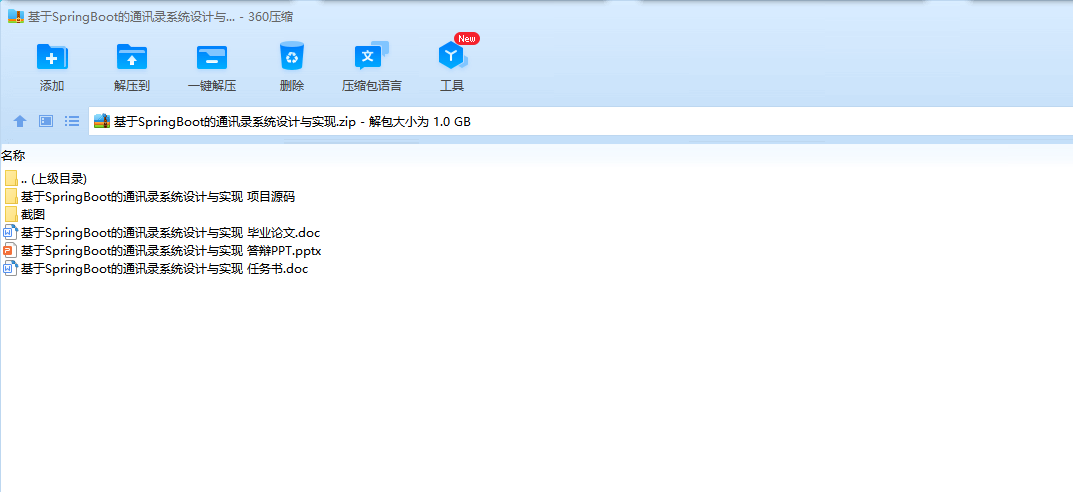Viewport: 1073px width, 492px height.
Task: Click the New badge on the 工具 icon
Action: click(x=467, y=38)
